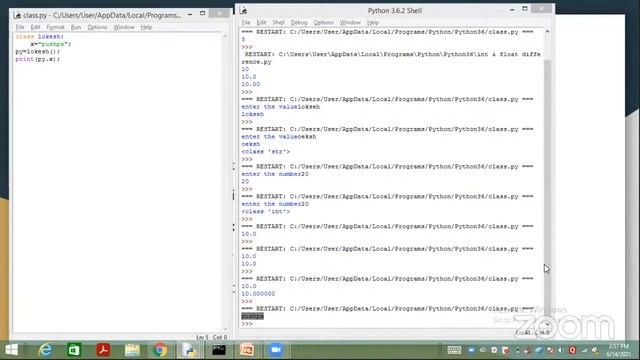Click '10.00' output line in shell
The width and height of the screenshot is (640, 360).
point(251,84)
